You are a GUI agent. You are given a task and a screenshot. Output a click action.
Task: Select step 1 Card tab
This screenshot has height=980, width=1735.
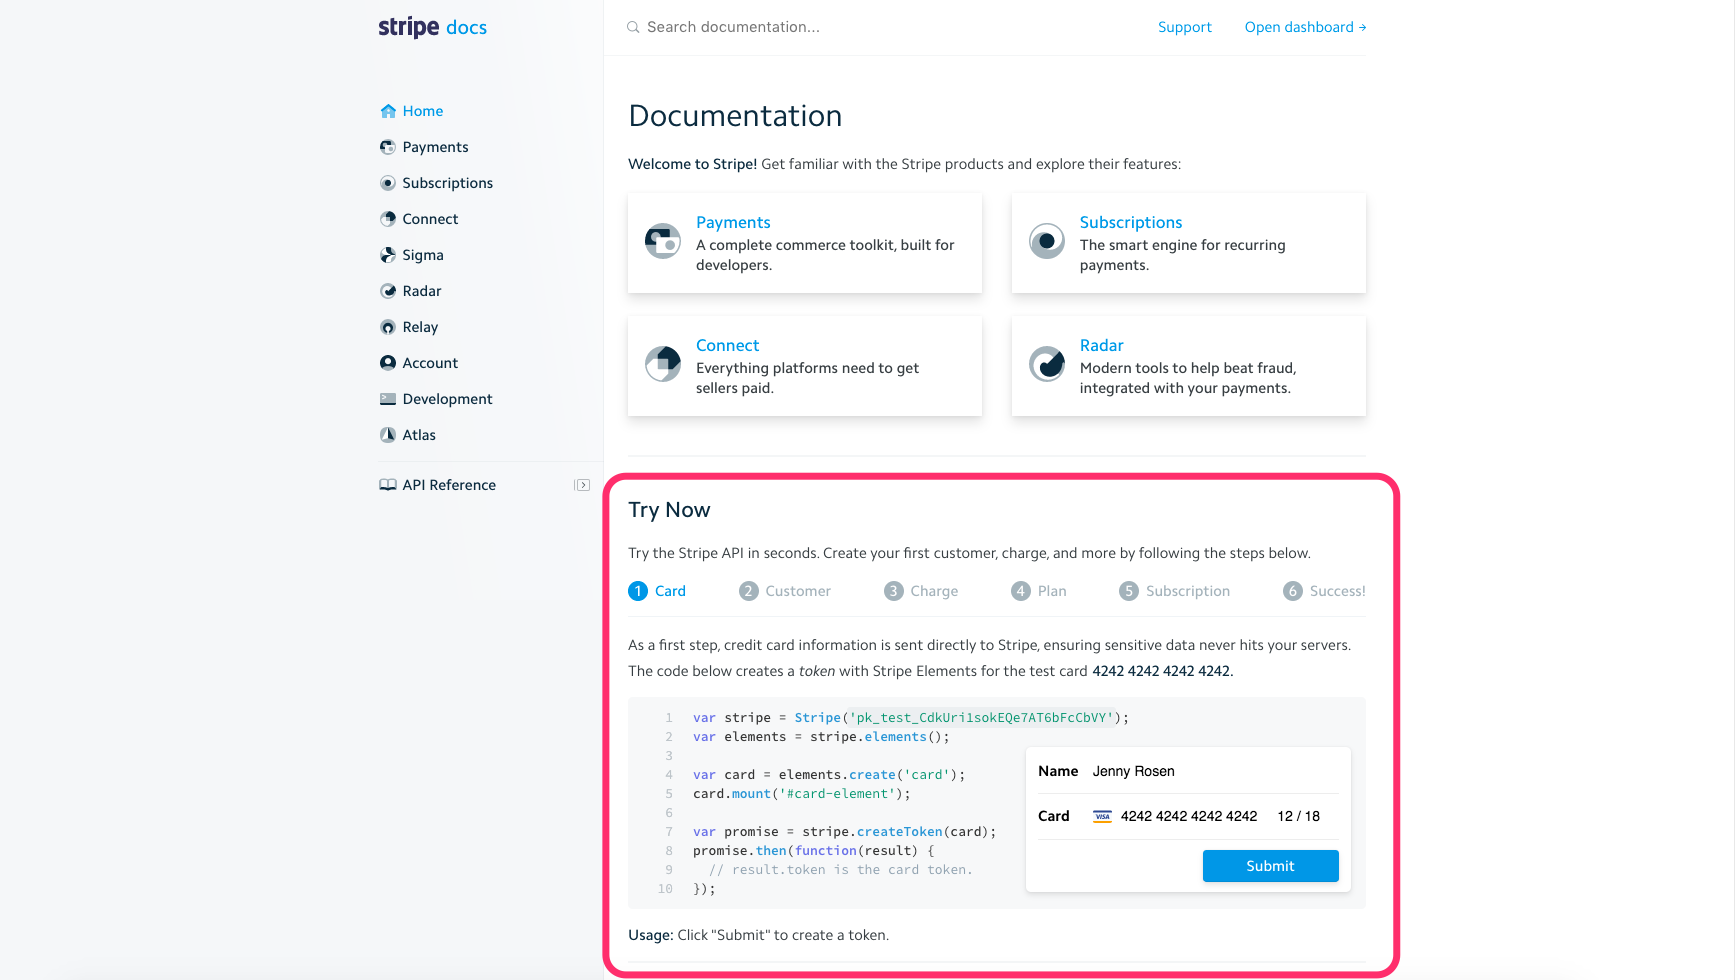[x=657, y=591]
